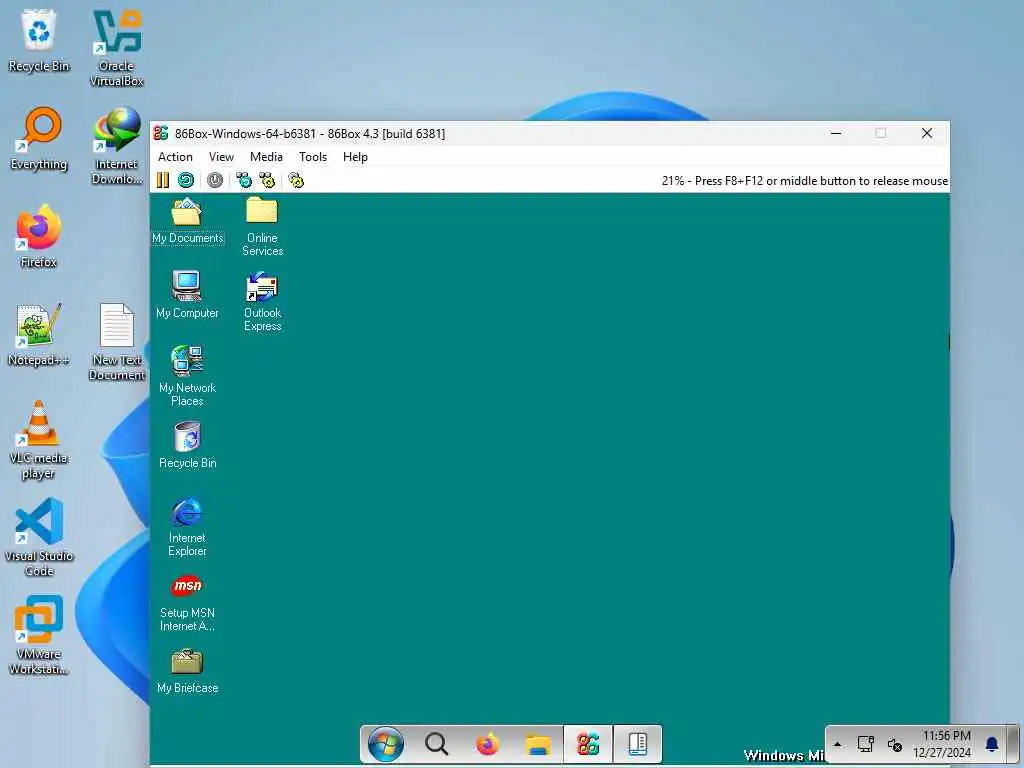Open the Action menu in 86Box

(x=175, y=157)
